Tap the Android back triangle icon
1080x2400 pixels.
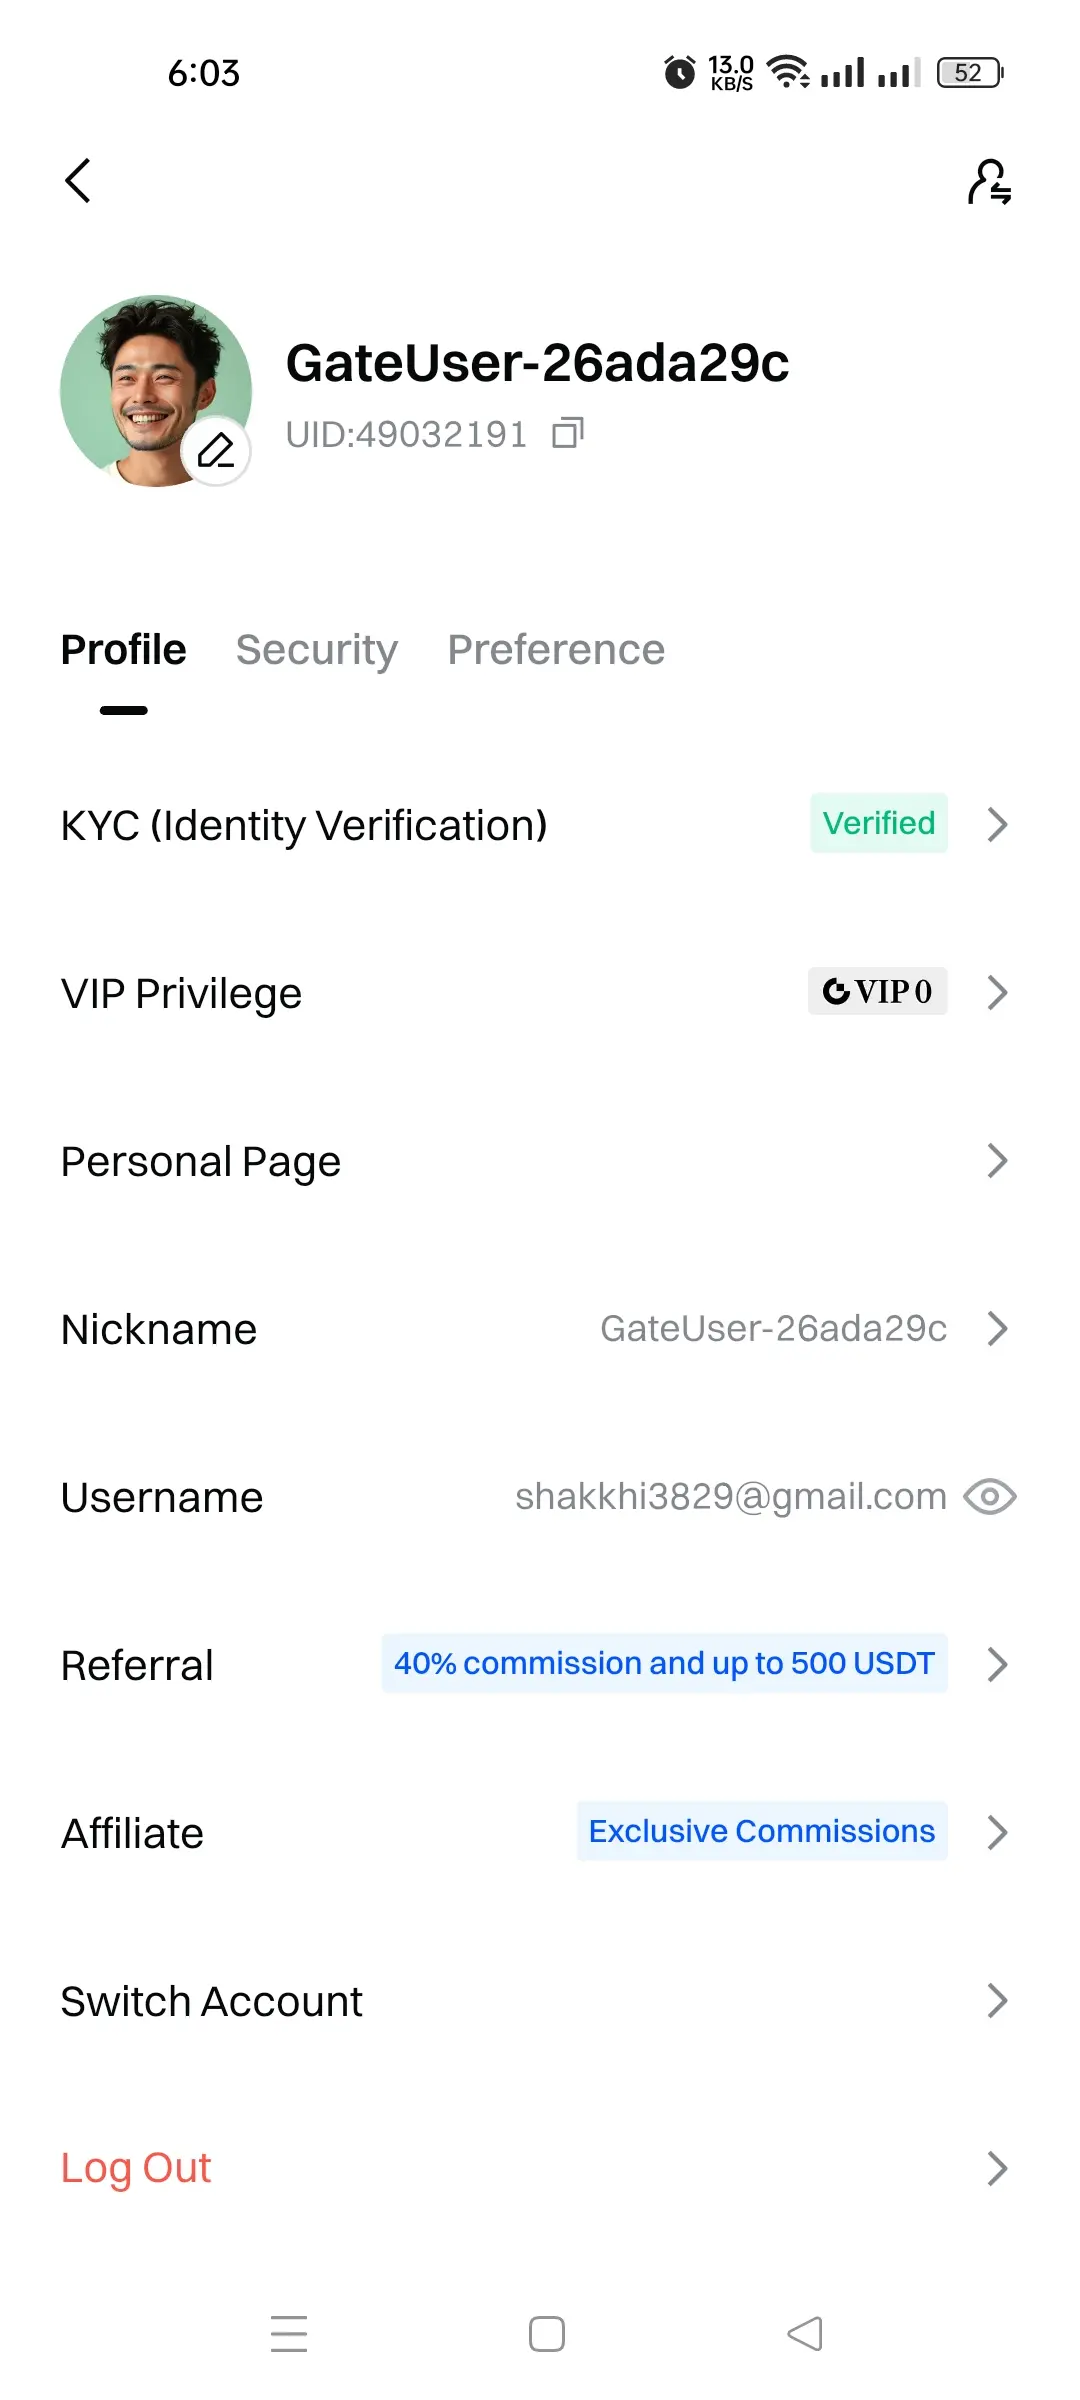[805, 2333]
